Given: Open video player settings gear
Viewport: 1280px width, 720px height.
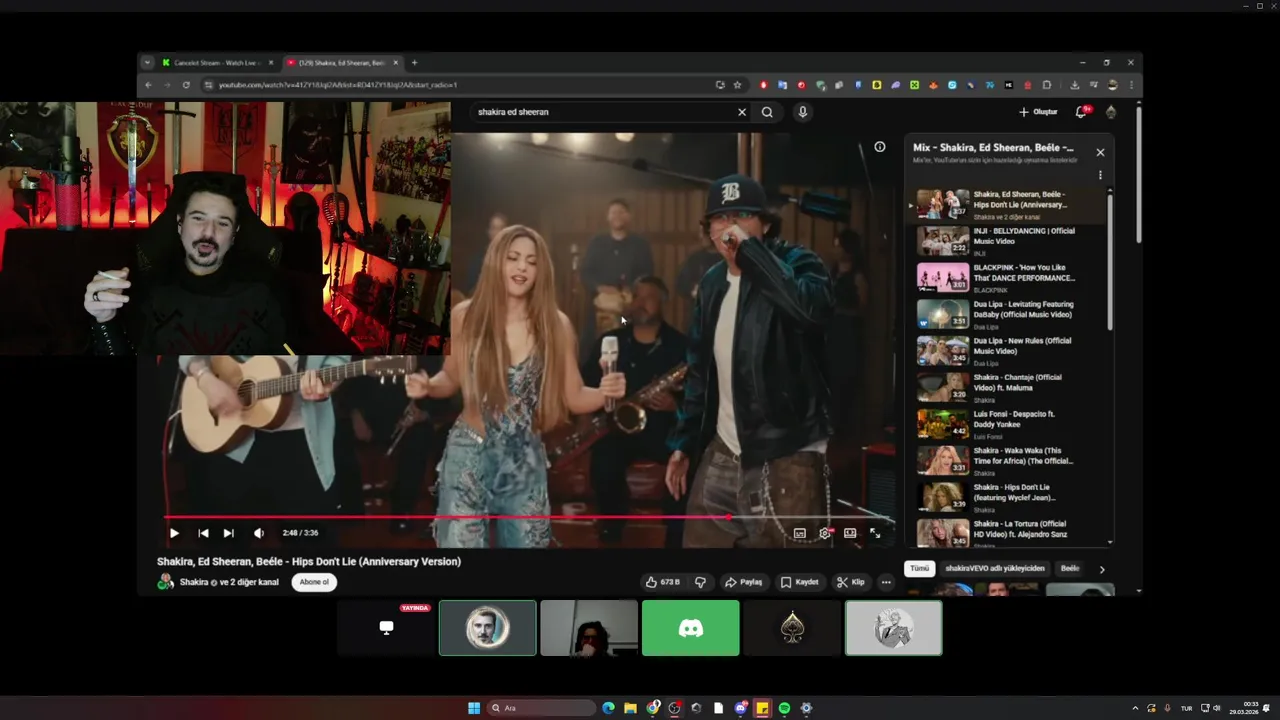Looking at the screenshot, I should pos(825,533).
